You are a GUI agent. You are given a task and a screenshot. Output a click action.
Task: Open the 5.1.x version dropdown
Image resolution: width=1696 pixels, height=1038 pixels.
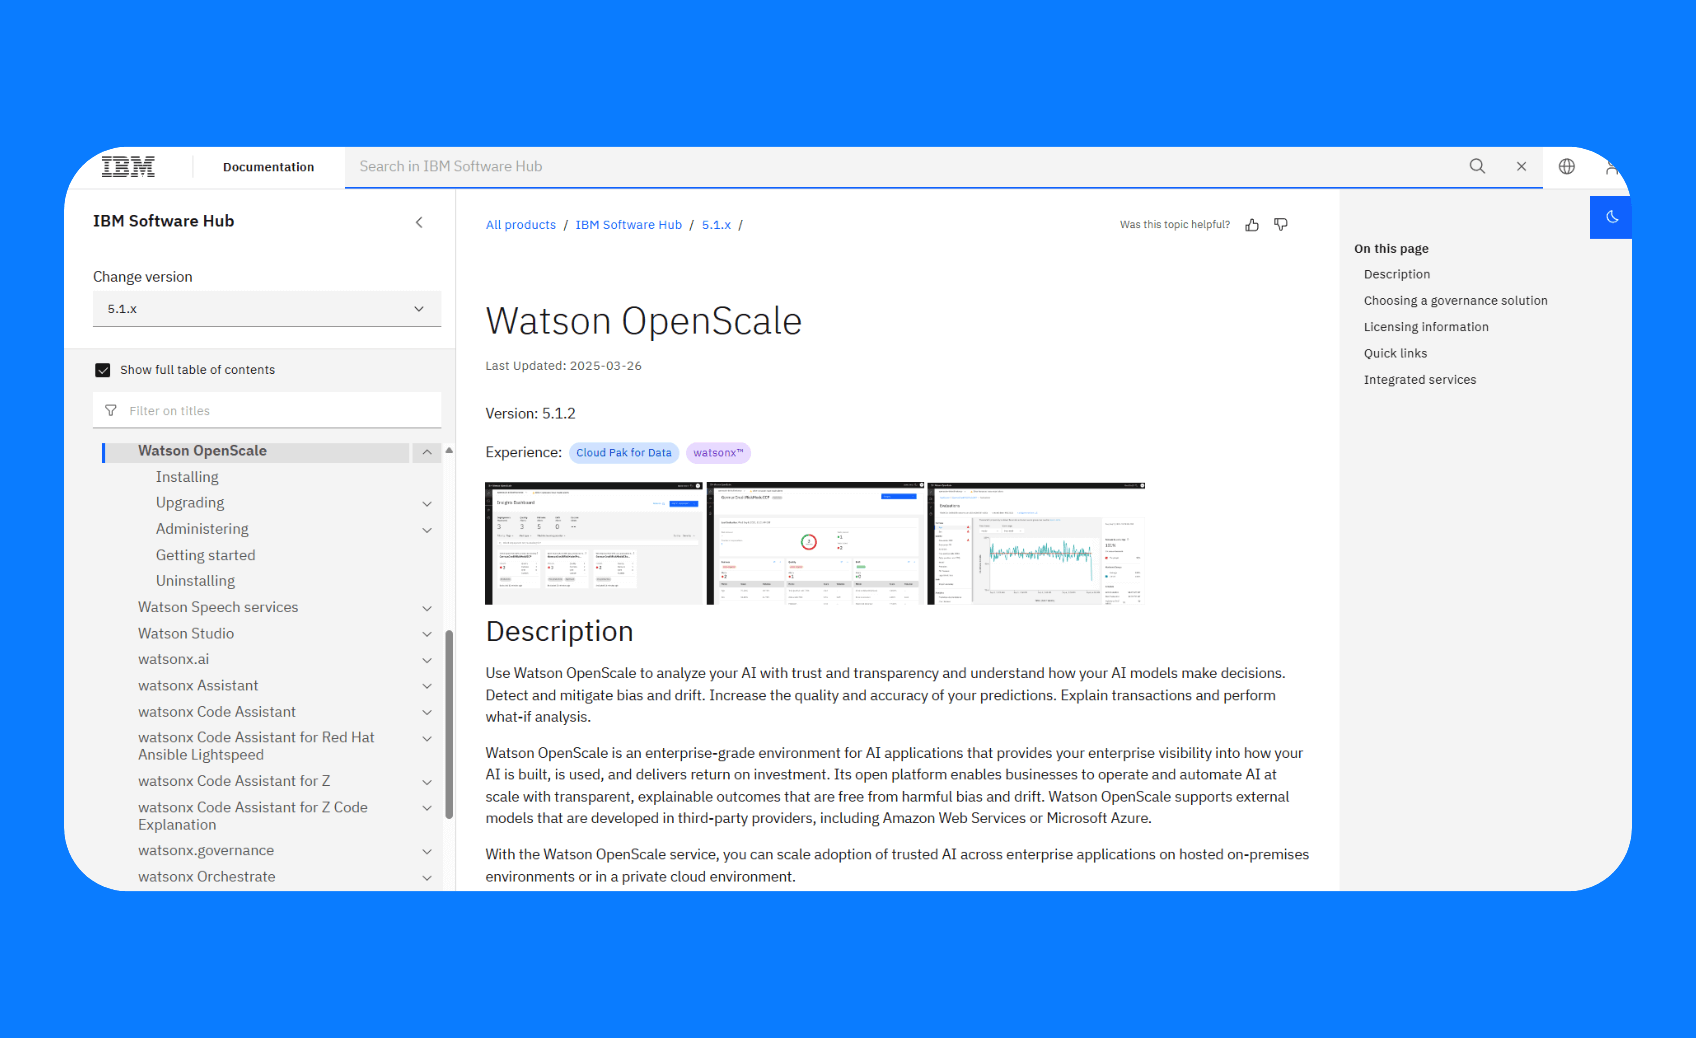267,309
